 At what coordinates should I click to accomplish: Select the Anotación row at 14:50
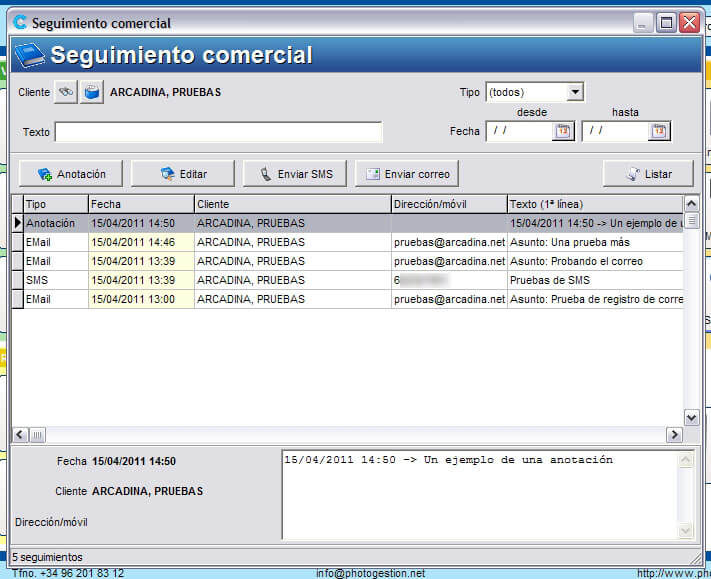click(347, 223)
